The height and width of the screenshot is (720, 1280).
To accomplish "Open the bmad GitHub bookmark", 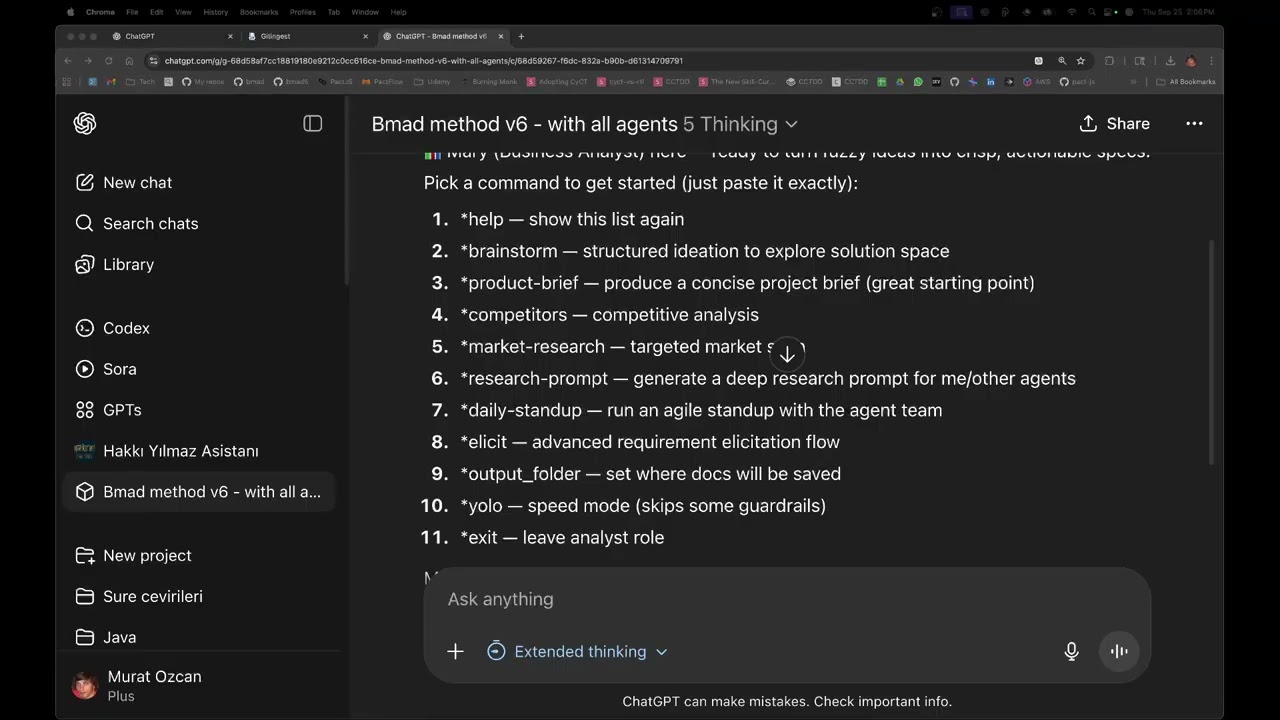I will pyautogui.click(x=250, y=82).
